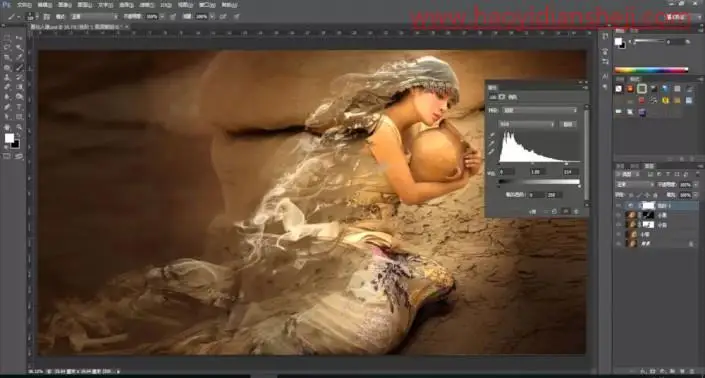Click the color spectrum ramp in Color panel
Screen dimensions: 705x378
(x=651, y=70)
